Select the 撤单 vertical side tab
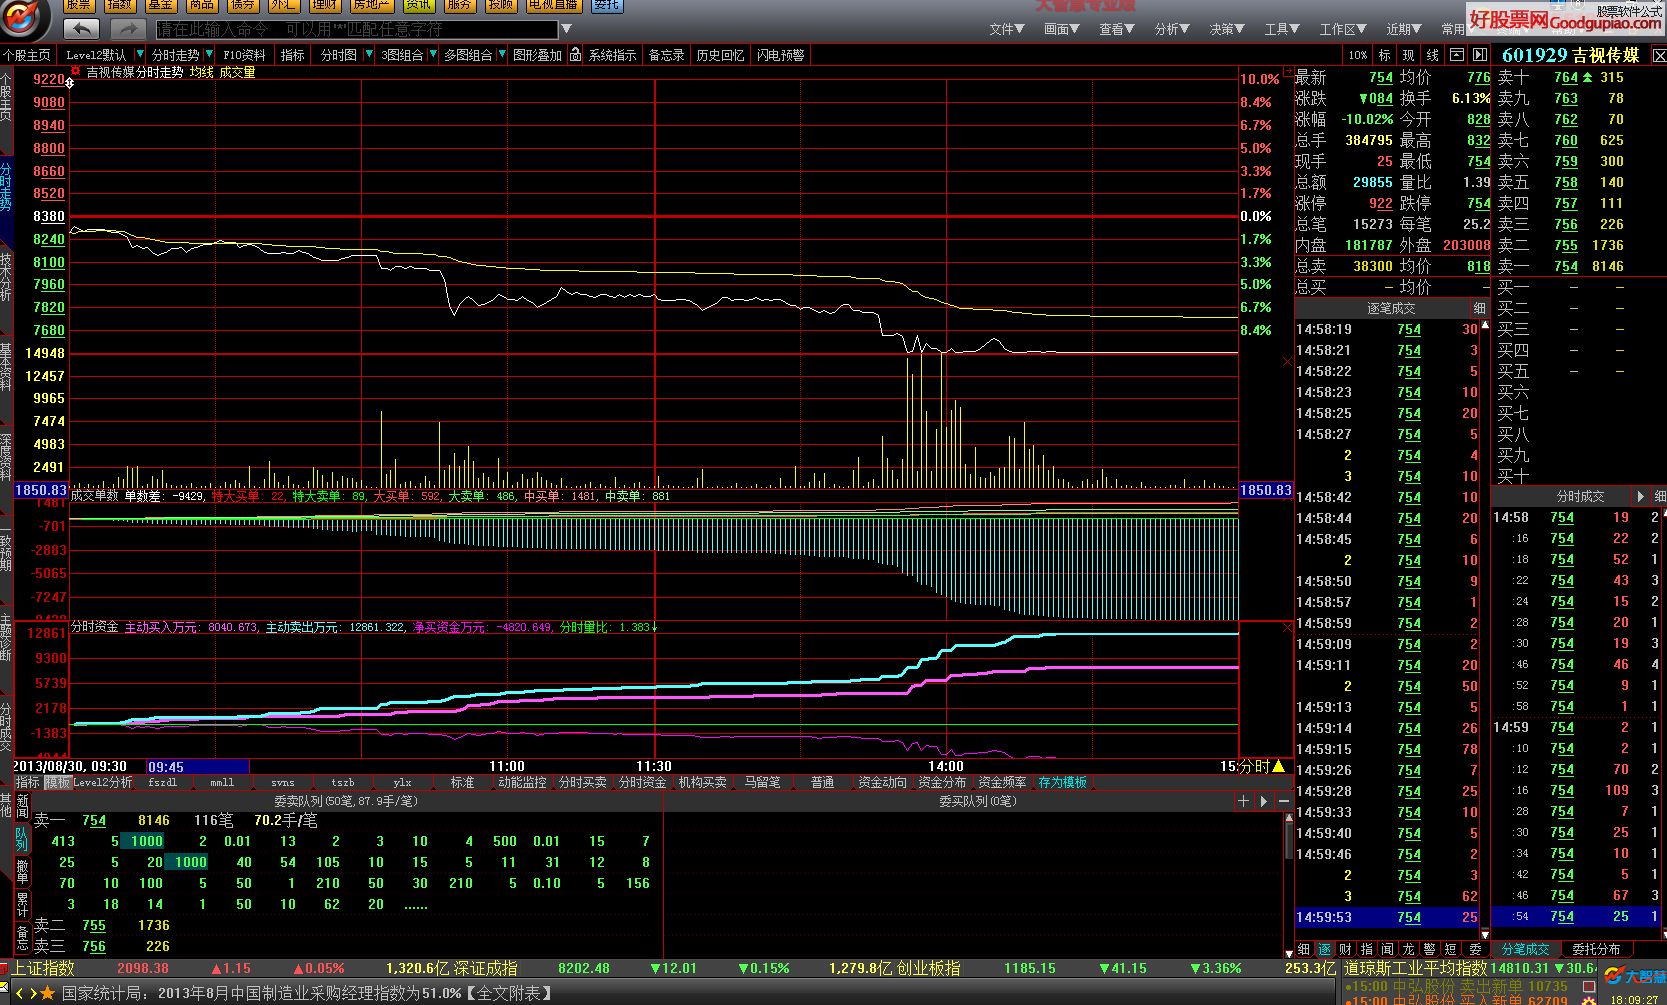The width and height of the screenshot is (1667, 1005). tap(22, 872)
